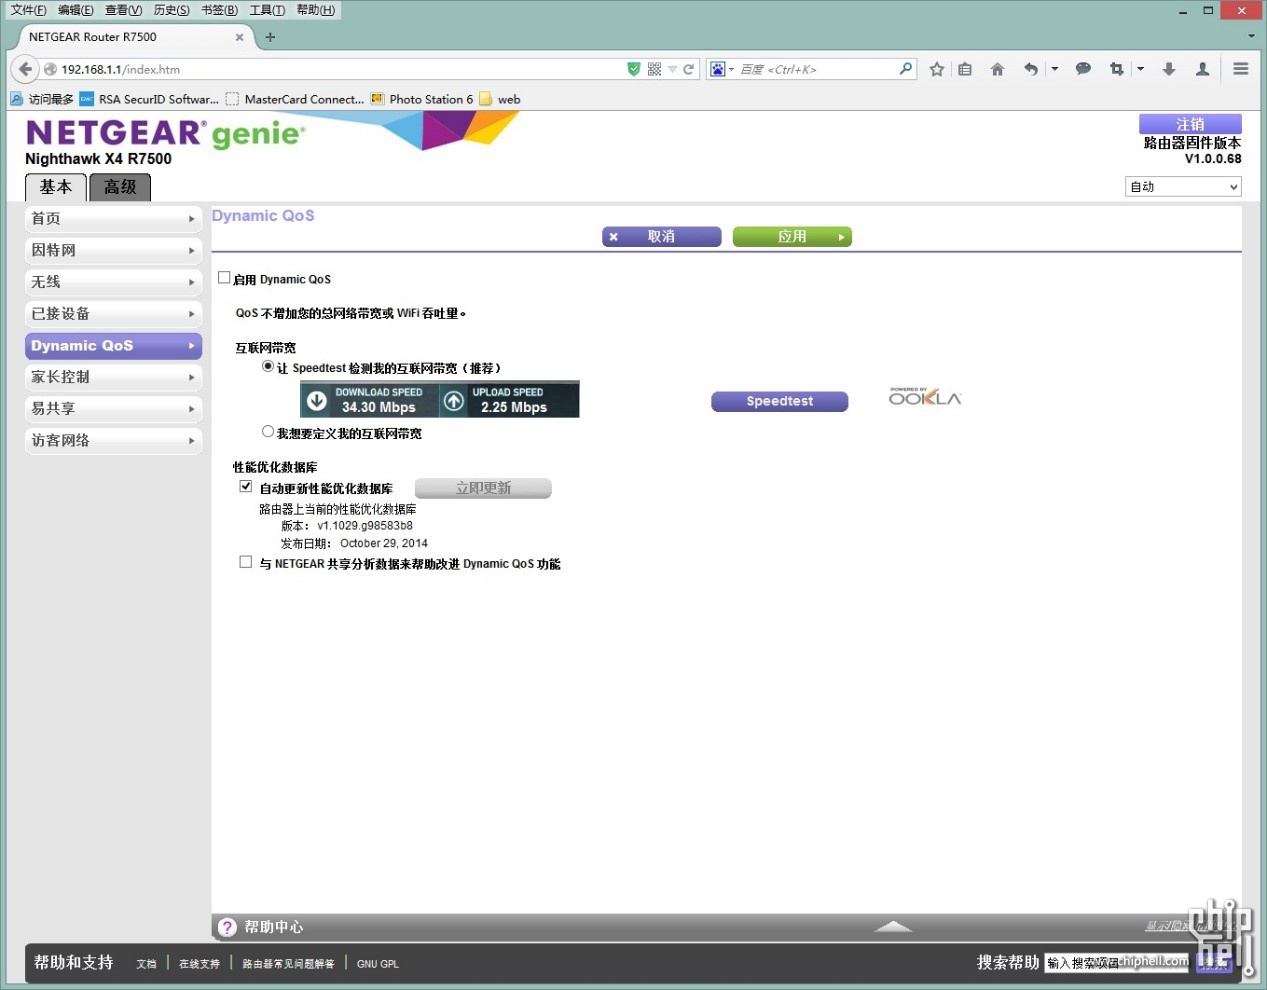Click the upload speed arrow icon
Viewport: 1267px width, 990px height.
coord(454,400)
